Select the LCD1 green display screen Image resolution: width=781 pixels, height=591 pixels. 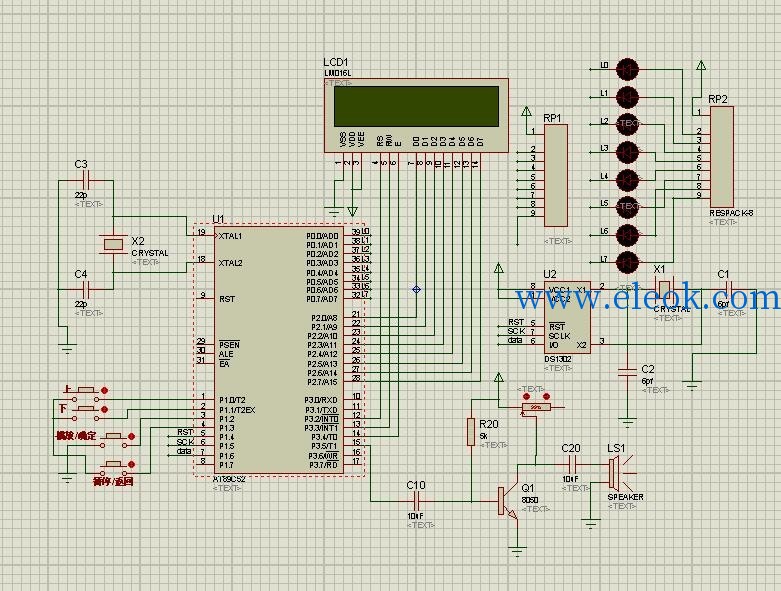click(416, 106)
